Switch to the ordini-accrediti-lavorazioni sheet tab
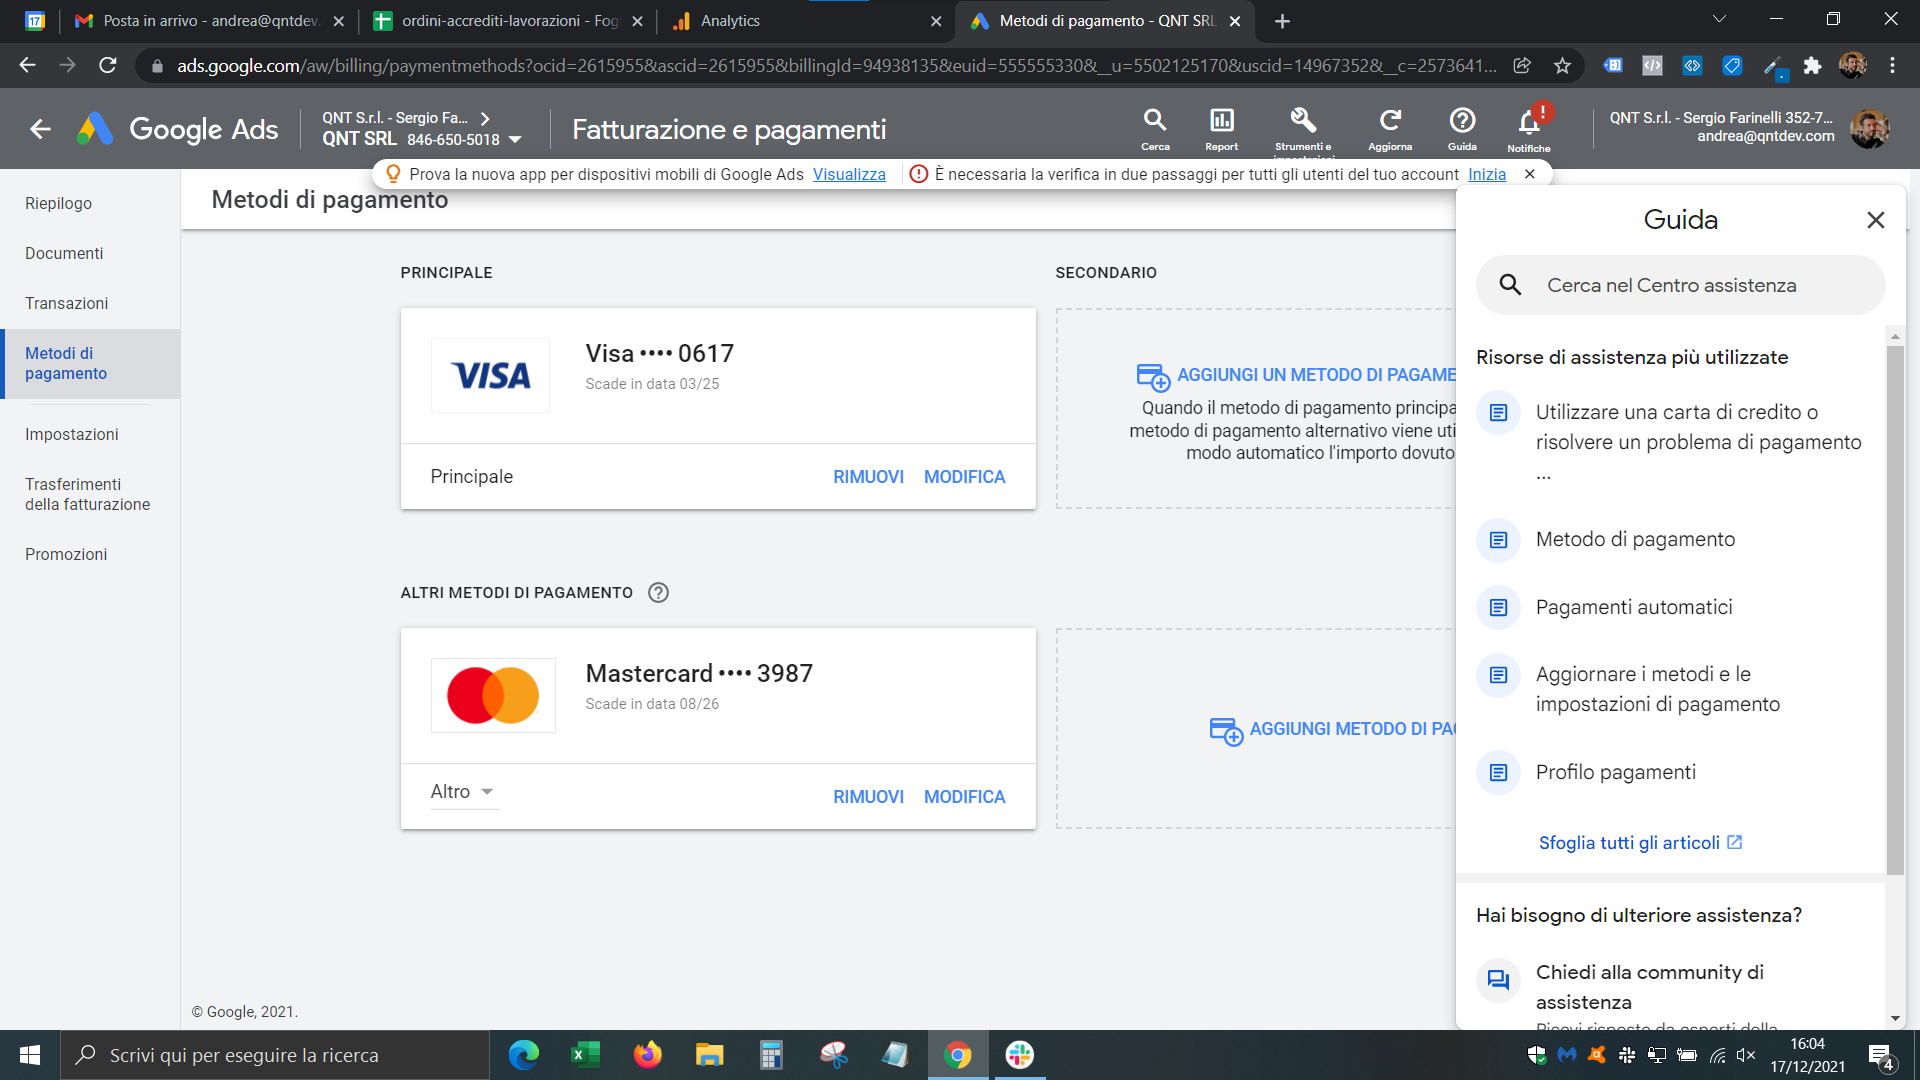Screen dimensions: 1920x1080 coord(510,21)
